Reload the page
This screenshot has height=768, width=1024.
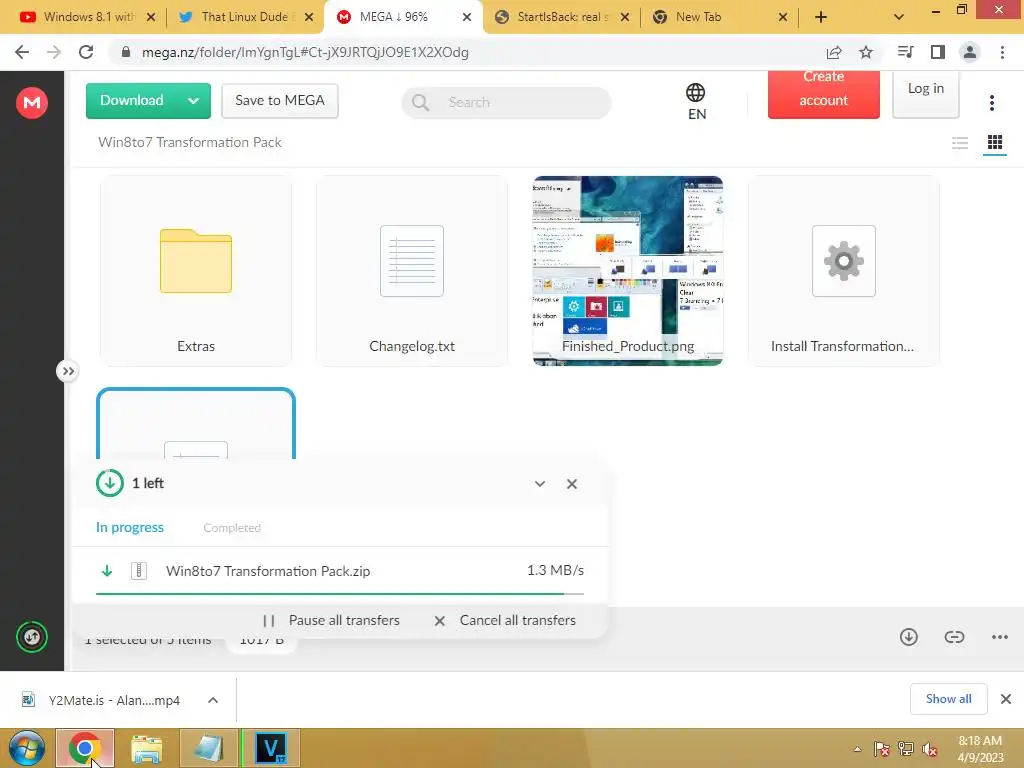click(86, 52)
